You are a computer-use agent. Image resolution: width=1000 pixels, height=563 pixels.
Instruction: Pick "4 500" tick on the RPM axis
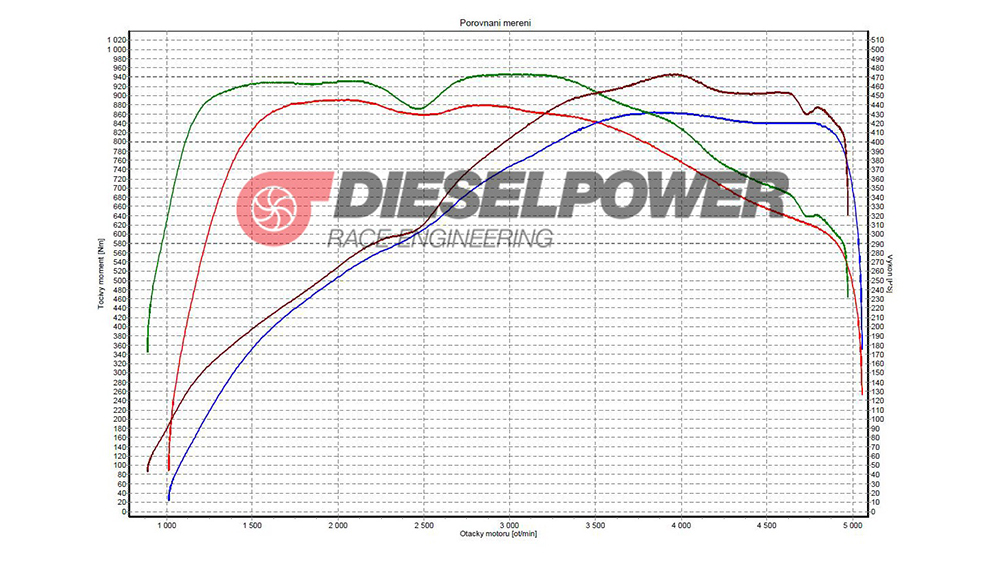[767, 525]
